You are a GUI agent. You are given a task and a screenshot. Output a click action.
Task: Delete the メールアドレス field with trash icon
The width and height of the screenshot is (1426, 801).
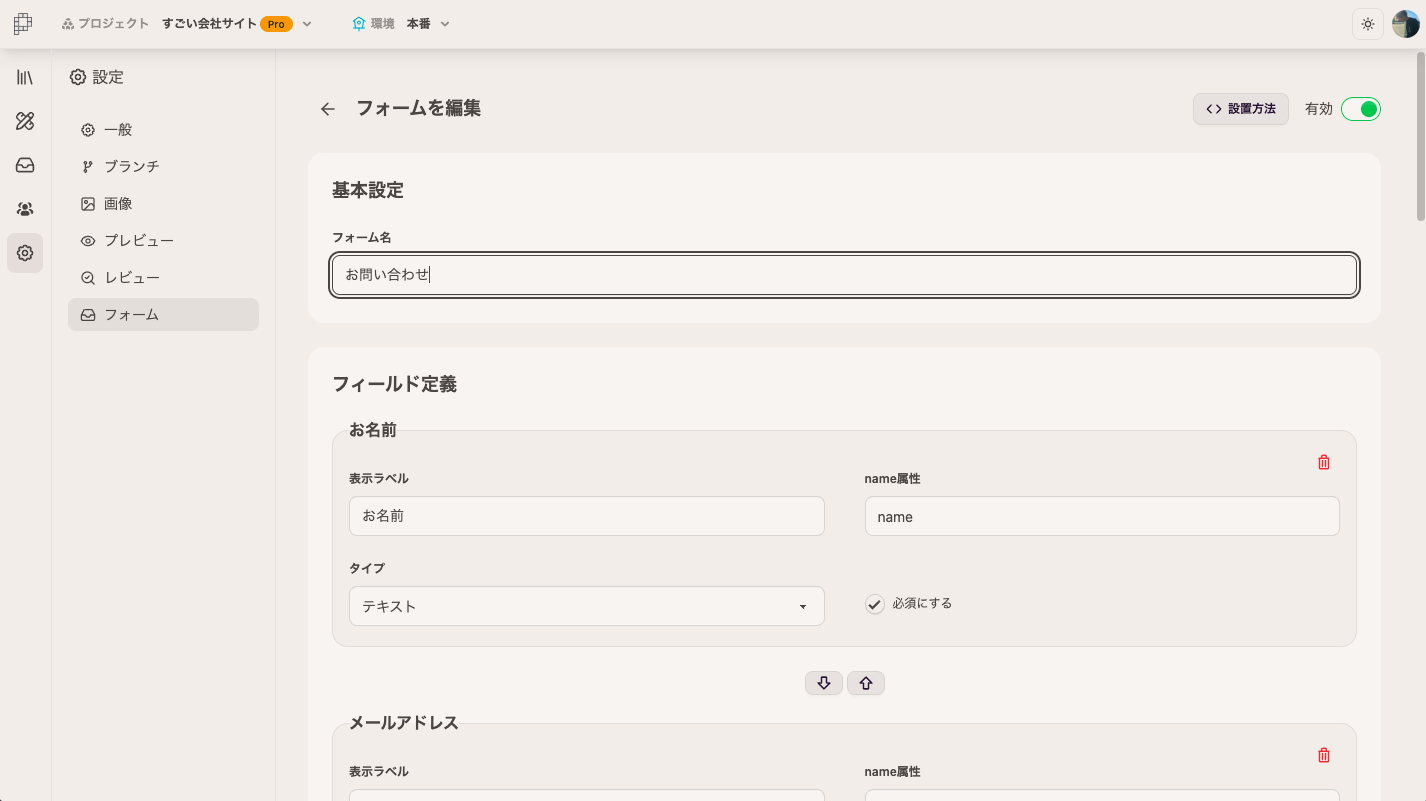[1324, 755]
